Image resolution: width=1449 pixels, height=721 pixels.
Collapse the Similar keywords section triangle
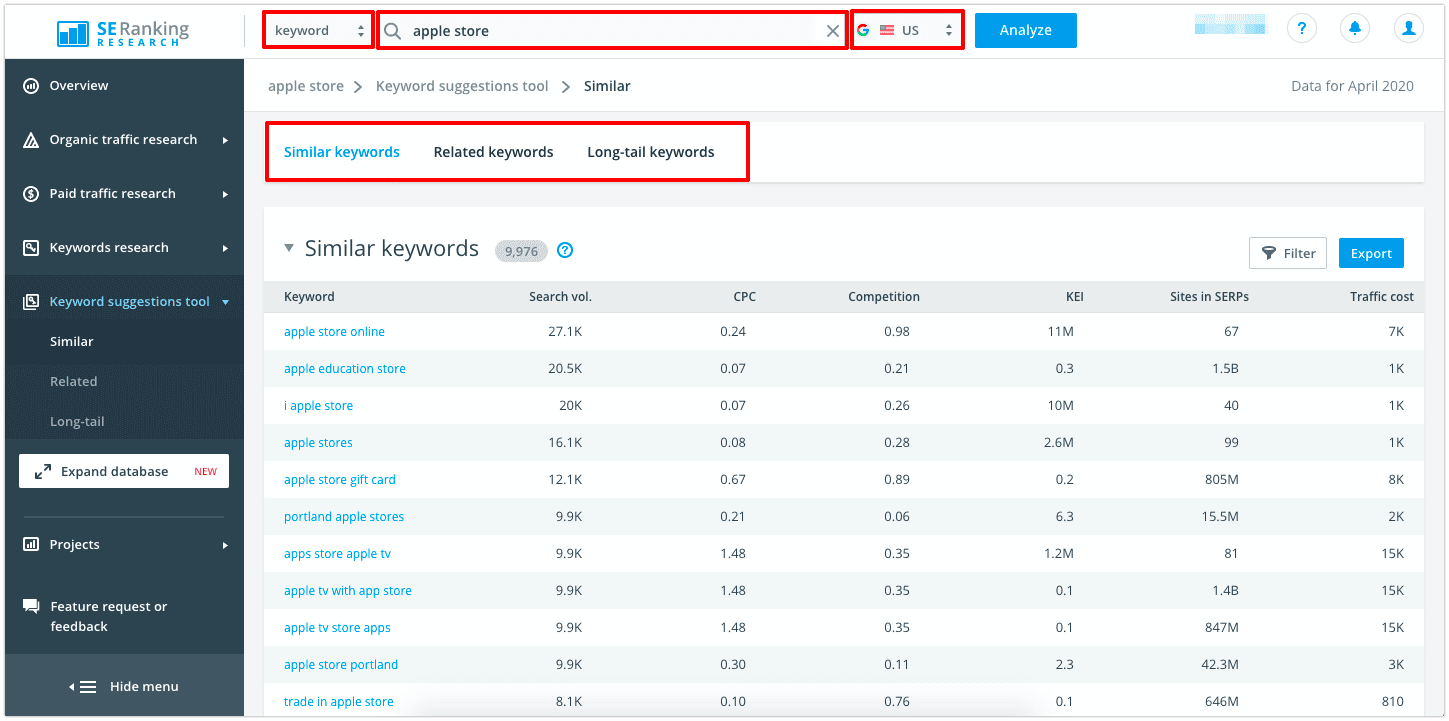pos(289,249)
